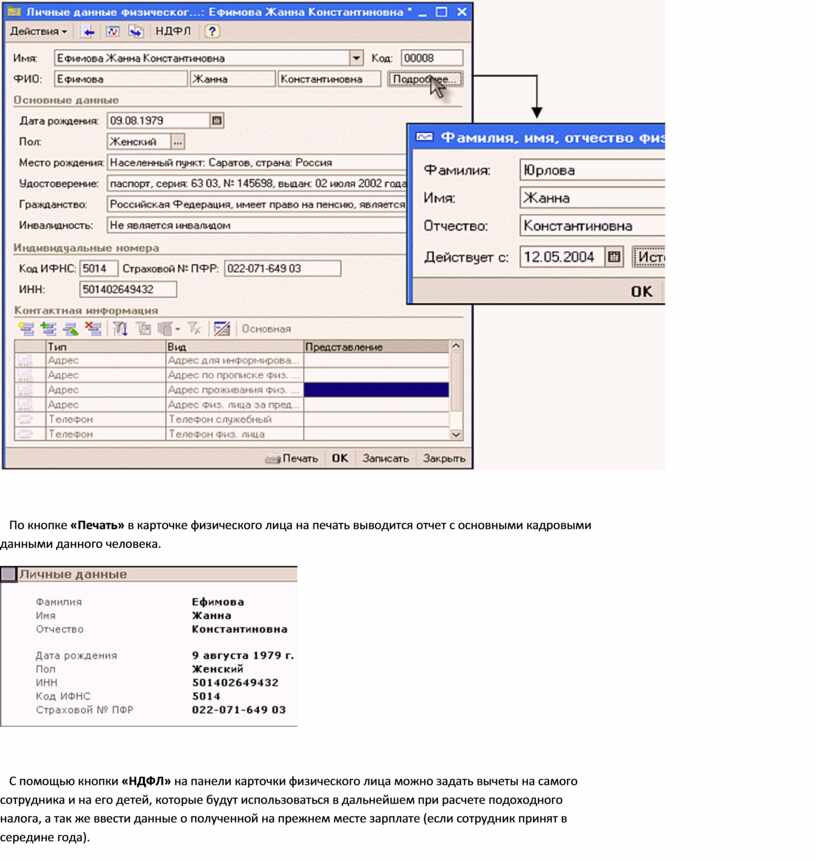
Task: Click the clear filter icon in contact toolbar
Action: tap(194, 329)
